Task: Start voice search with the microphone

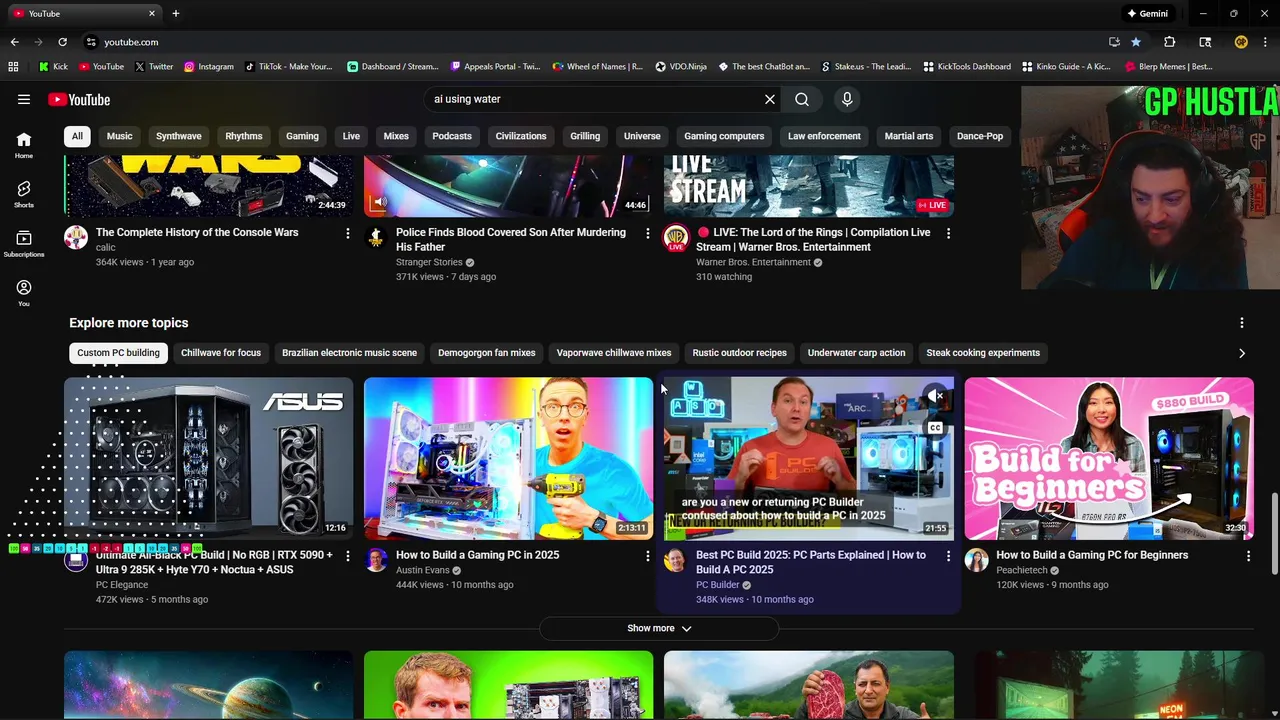Action: click(847, 99)
